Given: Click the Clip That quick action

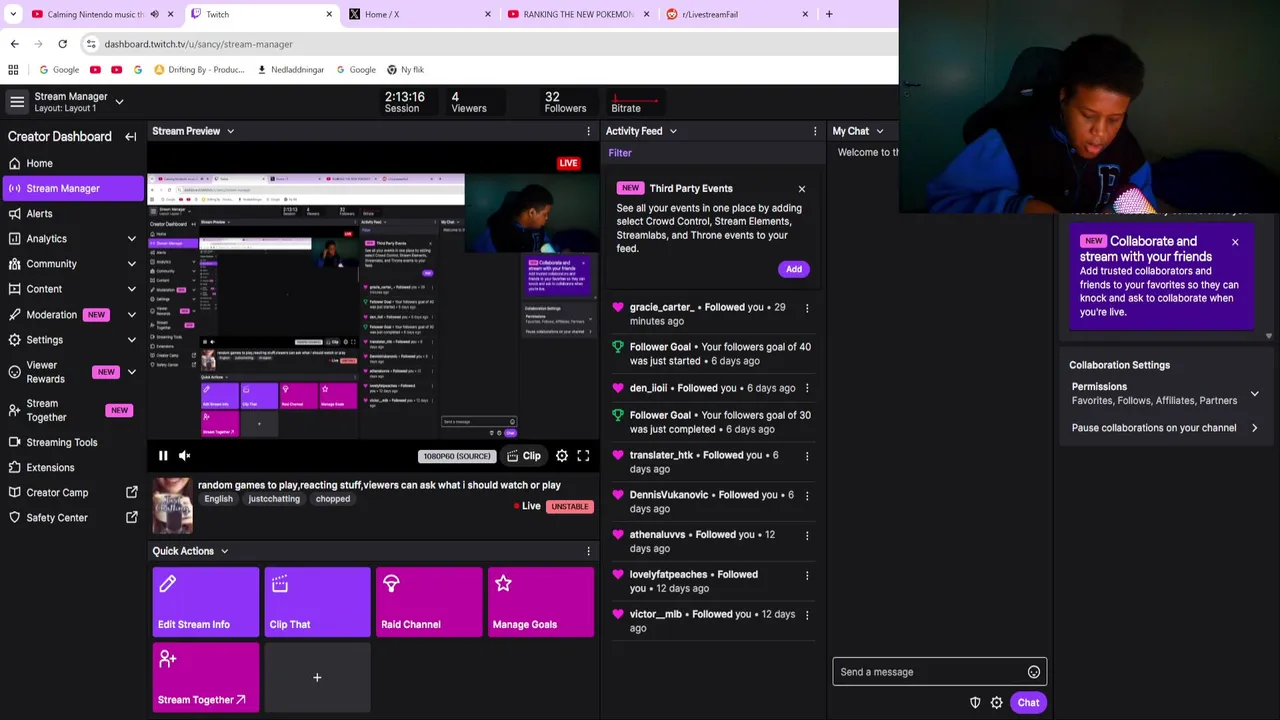Looking at the screenshot, I should tap(317, 602).
